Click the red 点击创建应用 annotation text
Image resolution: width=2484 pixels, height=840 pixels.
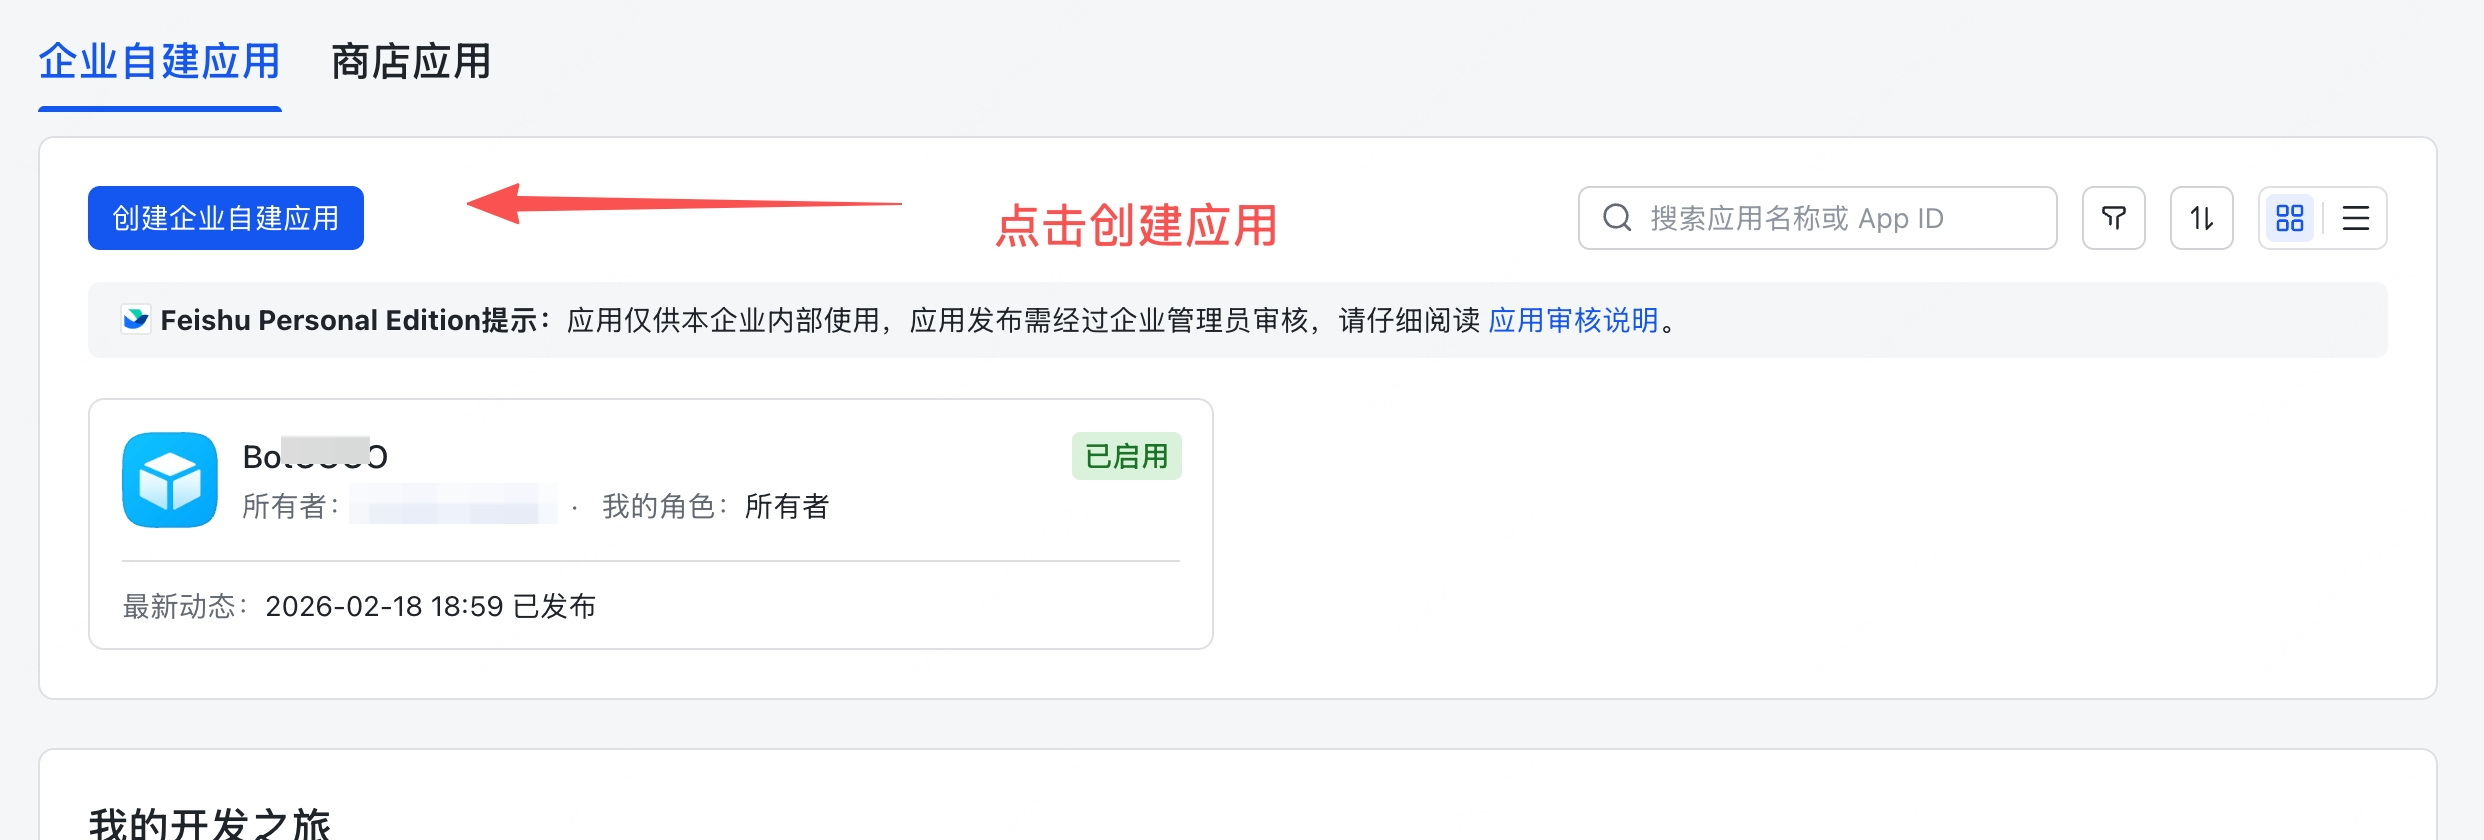click(x=1136, y=225)
